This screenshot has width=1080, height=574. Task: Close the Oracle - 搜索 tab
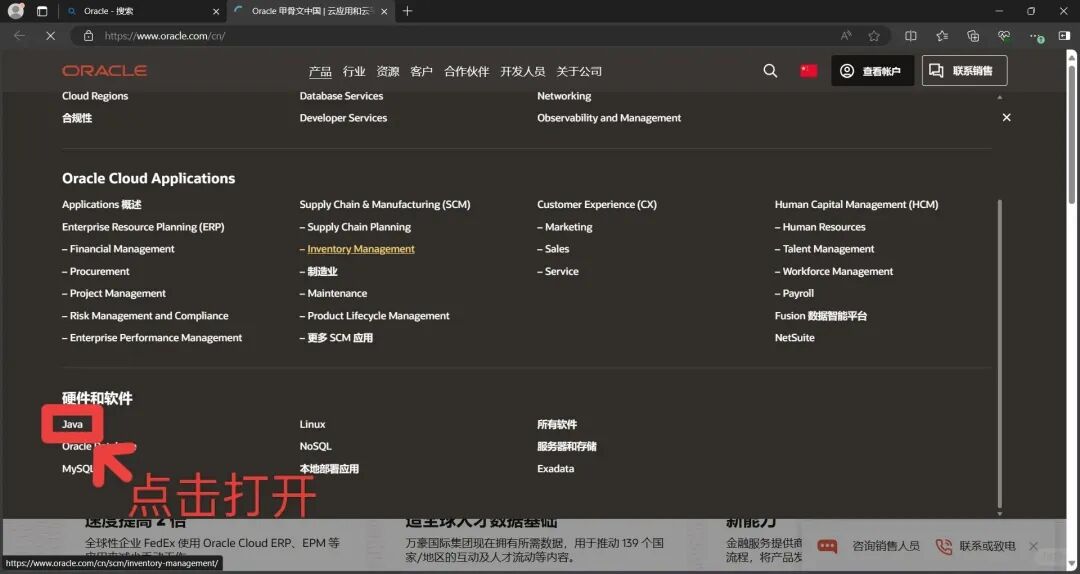pos(216,11)
